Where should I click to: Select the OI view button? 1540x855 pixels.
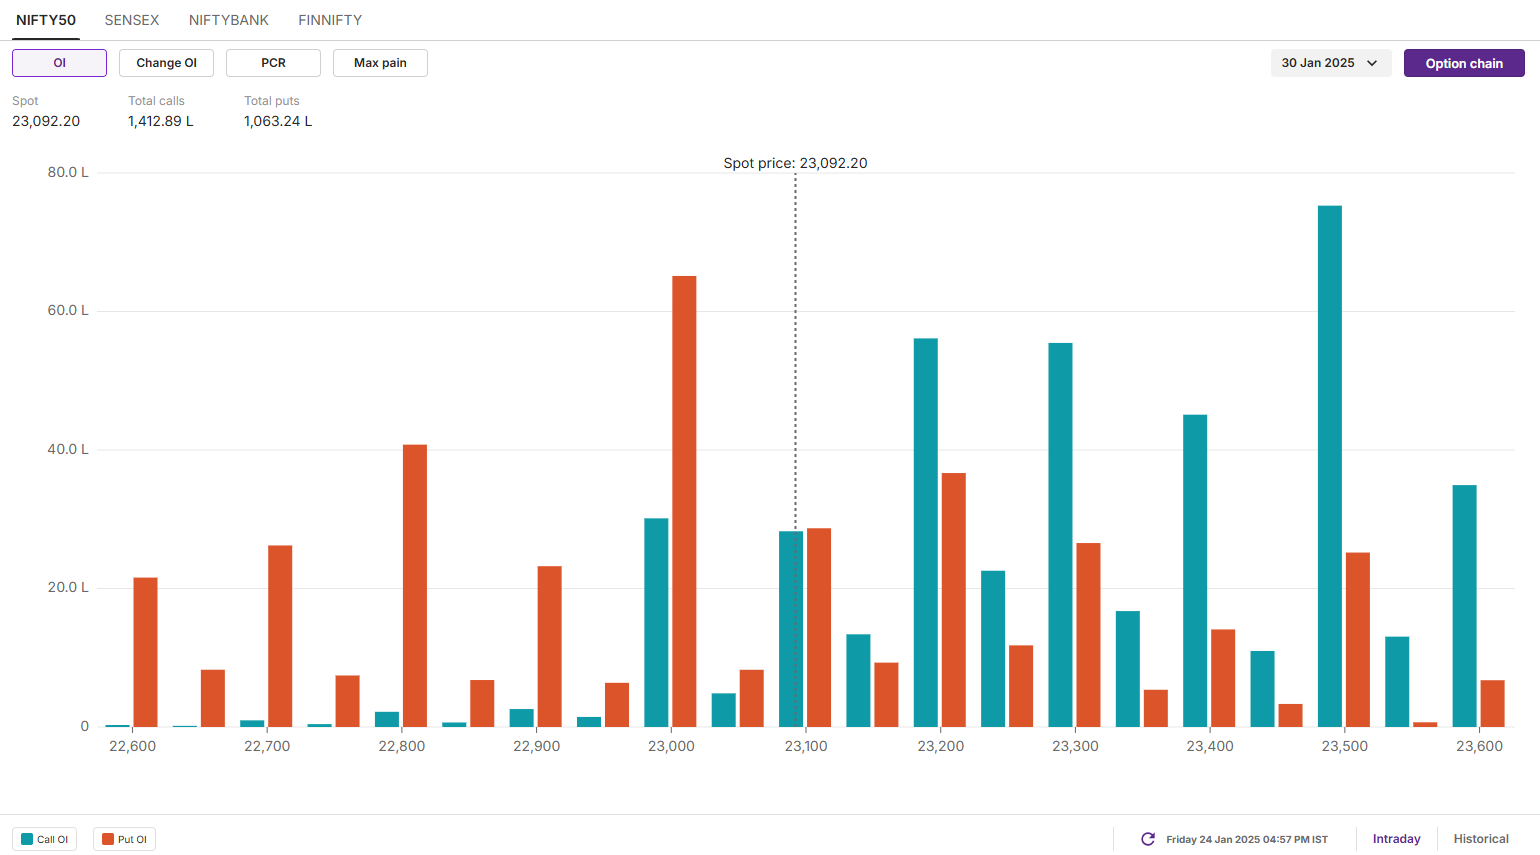point(59,63)
